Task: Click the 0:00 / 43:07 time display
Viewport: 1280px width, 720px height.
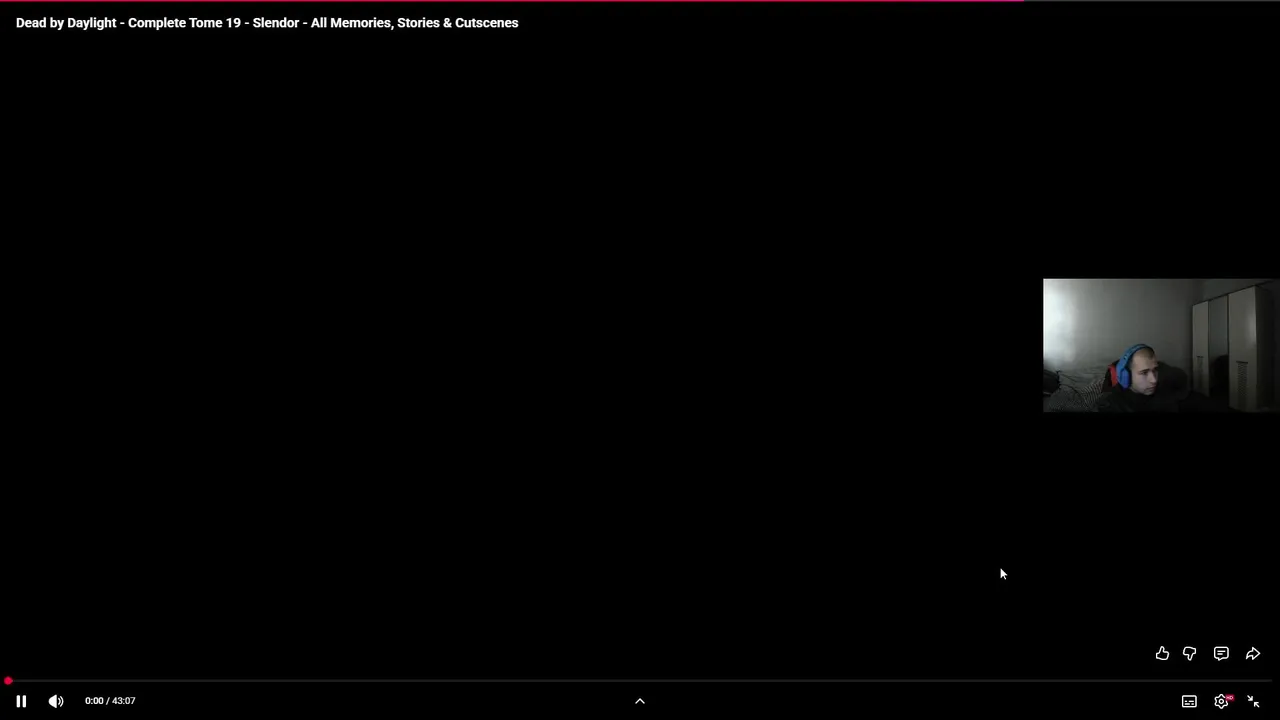Action: tap(110, 701)
